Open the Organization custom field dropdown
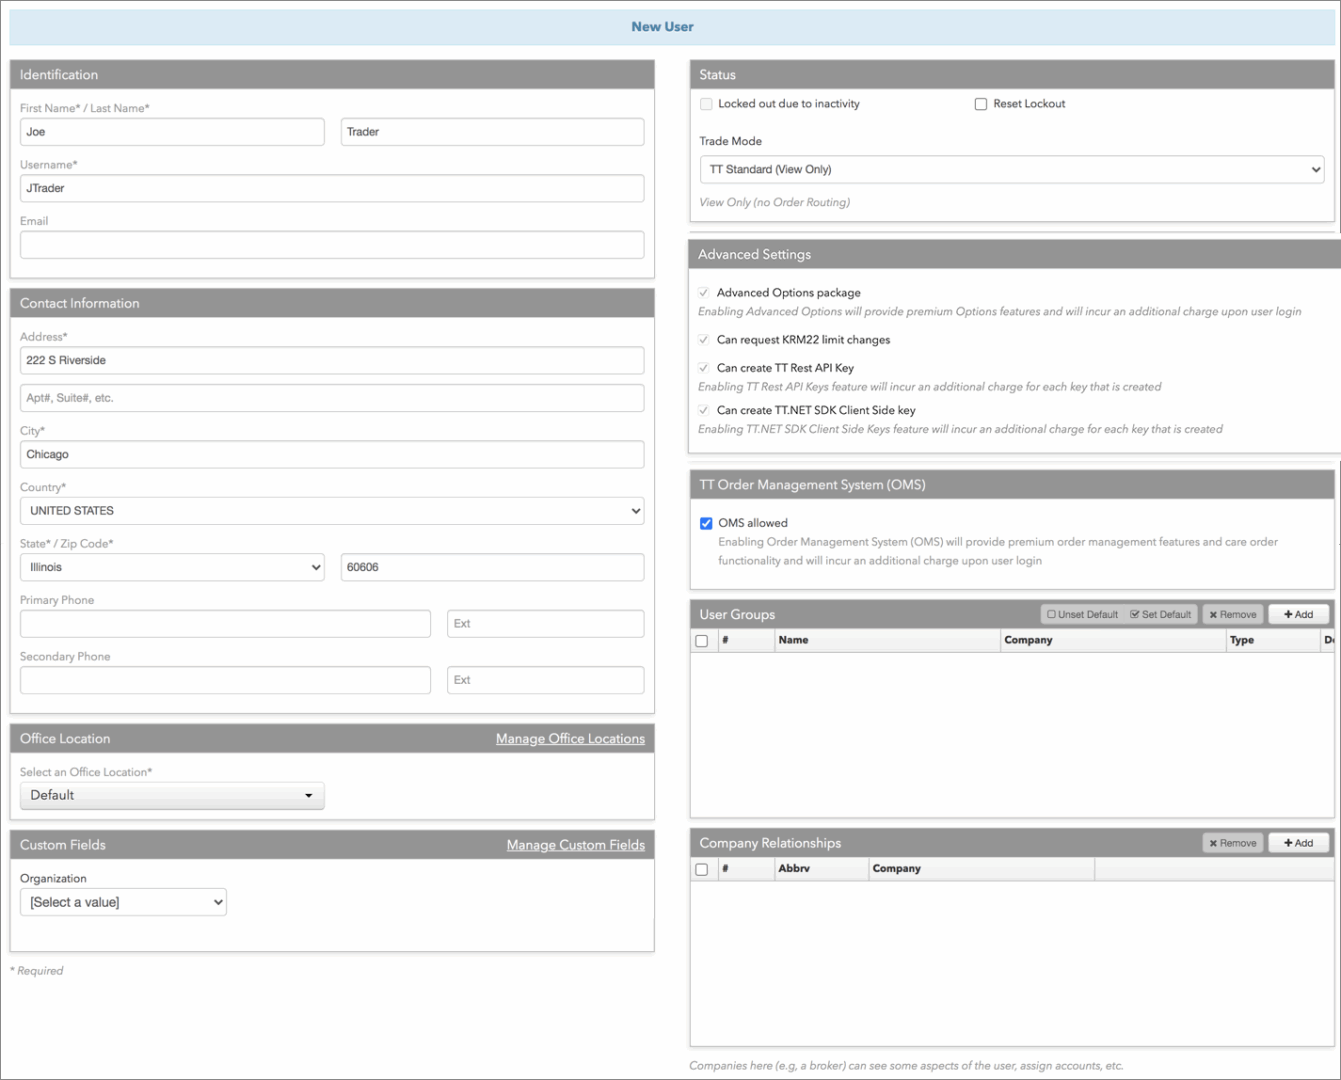The width and height of the screenshot is (1341, 1080). coord(123,902)
